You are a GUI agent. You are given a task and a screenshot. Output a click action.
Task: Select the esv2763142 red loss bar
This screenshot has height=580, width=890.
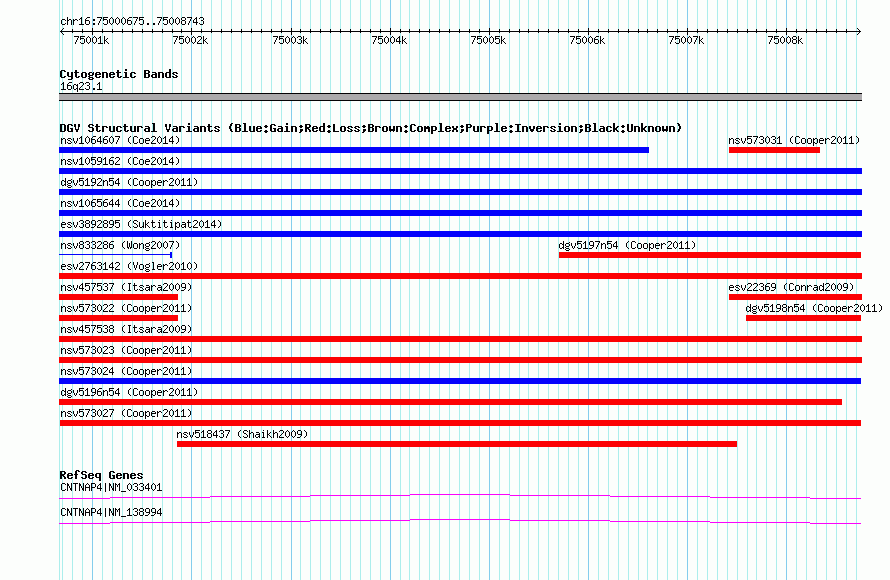point(460,276)
